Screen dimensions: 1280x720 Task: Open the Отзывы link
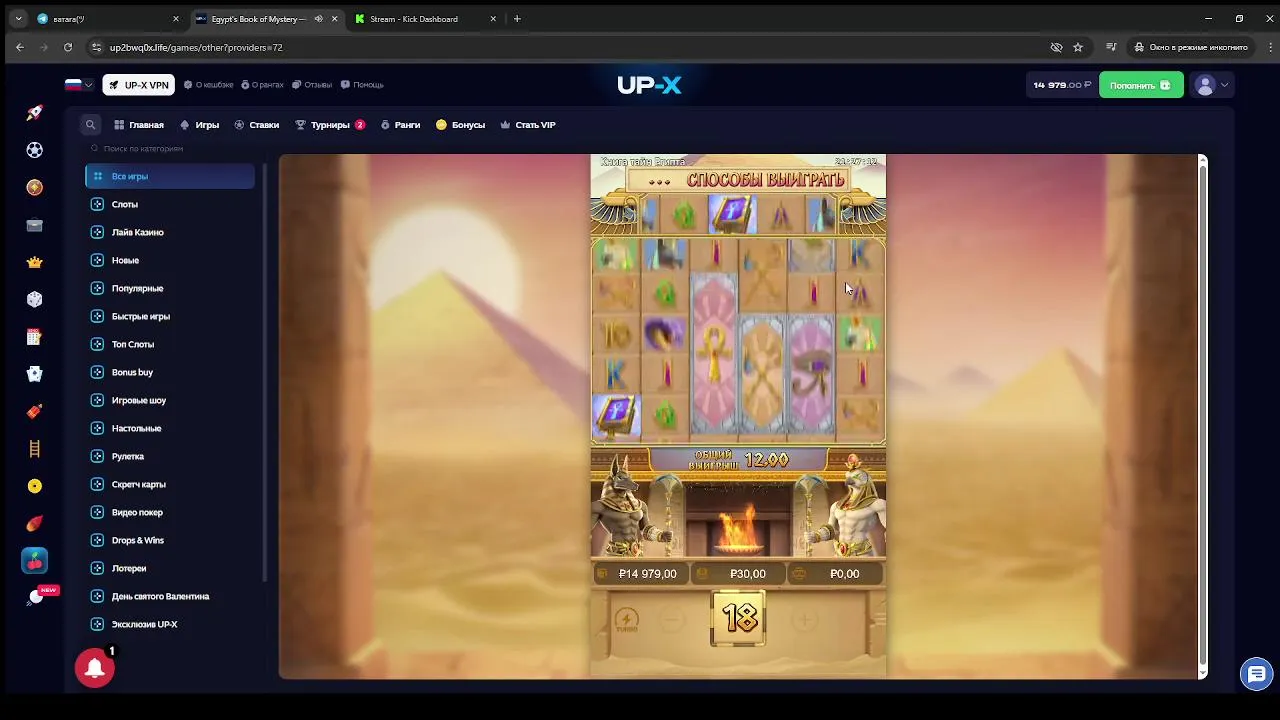tap(312, 85)
